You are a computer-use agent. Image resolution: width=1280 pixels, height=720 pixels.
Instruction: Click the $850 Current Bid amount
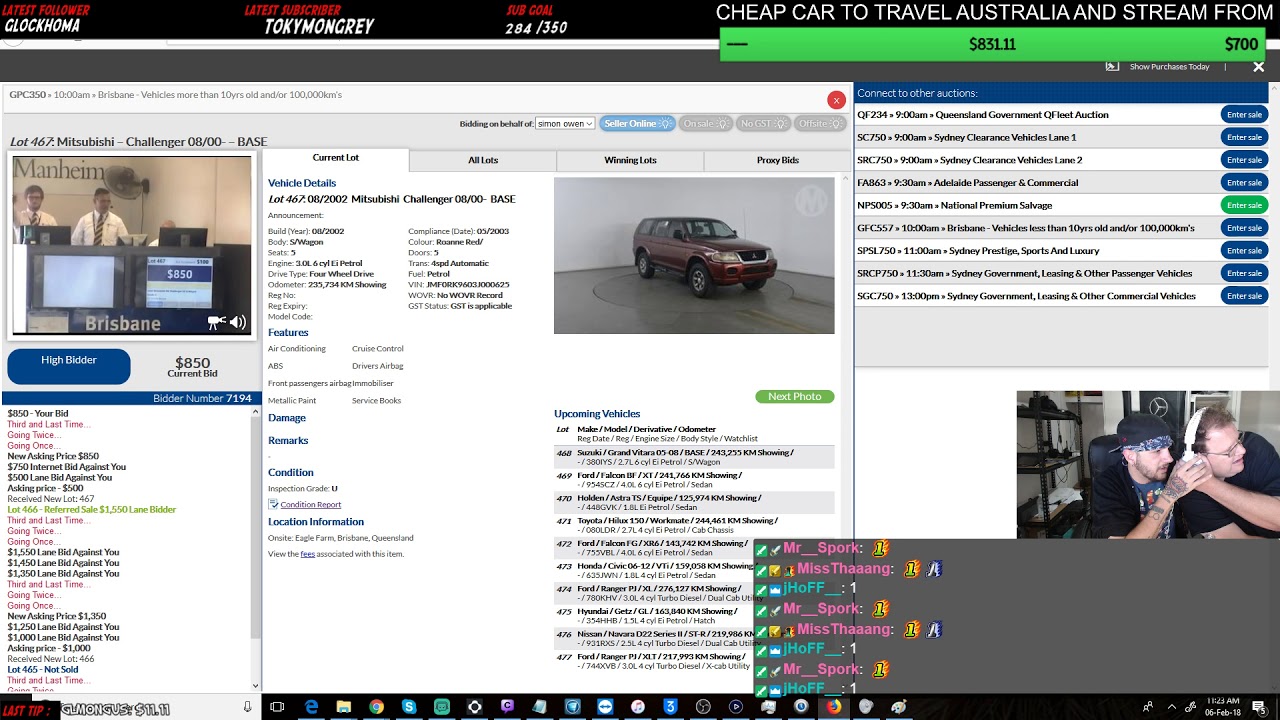pos(192,363)
